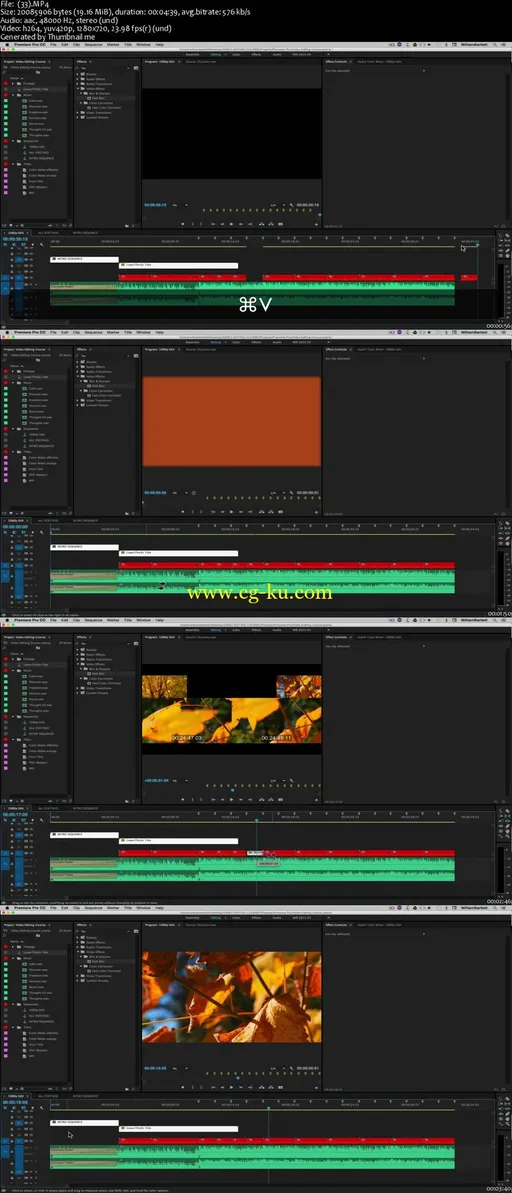Open the Clip menu in the full-leaves frame
This screenshot has height=1193, width=512.
click(x=76, y=906)
